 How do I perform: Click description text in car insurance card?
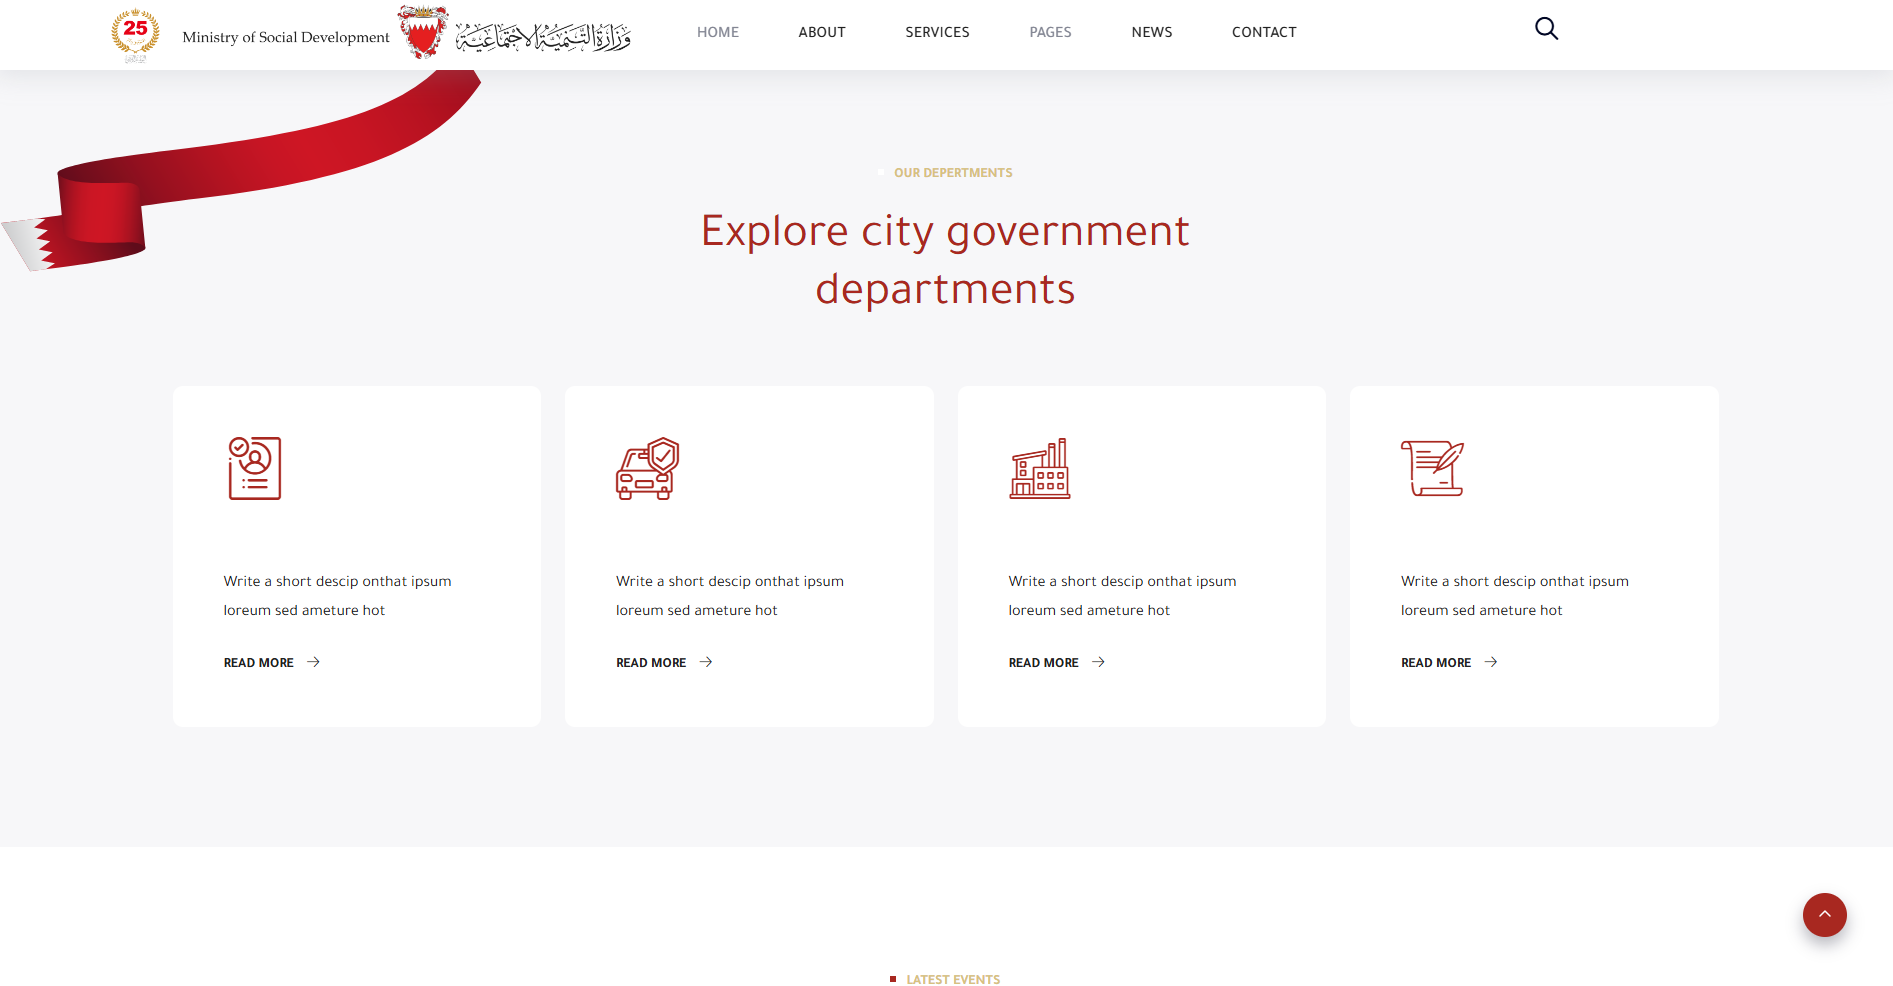pyautogui.click(x=730, y=595)
